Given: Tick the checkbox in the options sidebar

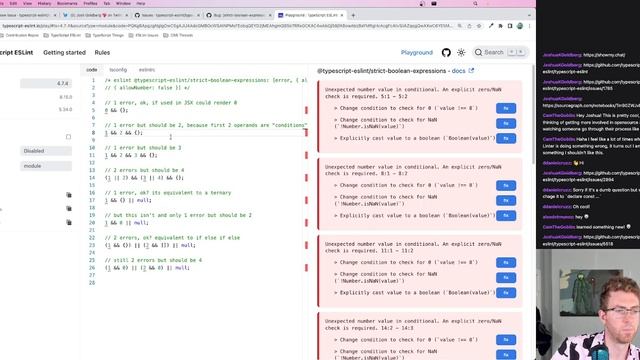Looking at the screenshot, I should click(68, 137).
